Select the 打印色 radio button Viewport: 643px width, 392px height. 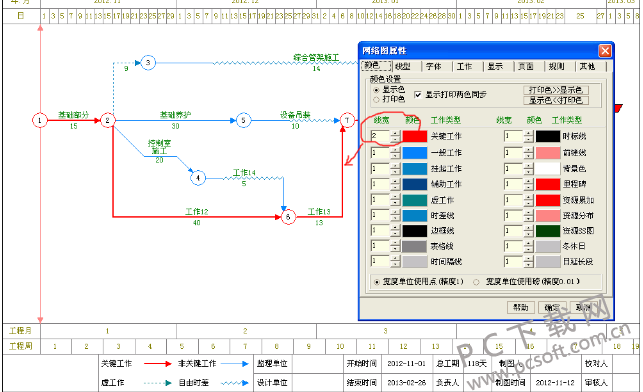[376, 100]
